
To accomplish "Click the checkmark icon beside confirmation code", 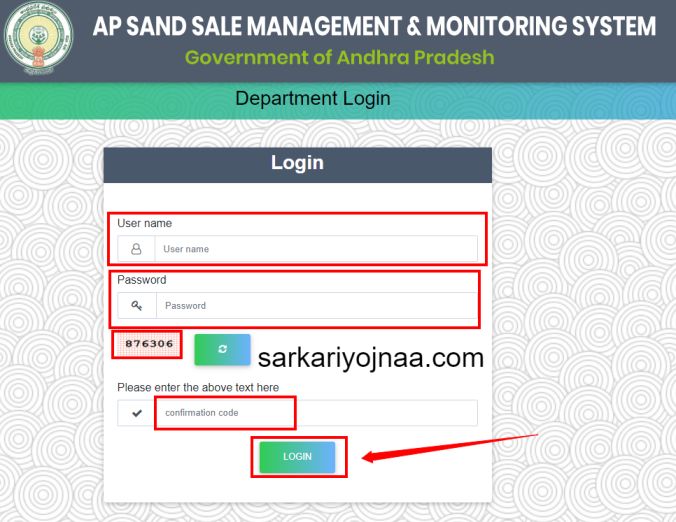I will coord(137,413).
